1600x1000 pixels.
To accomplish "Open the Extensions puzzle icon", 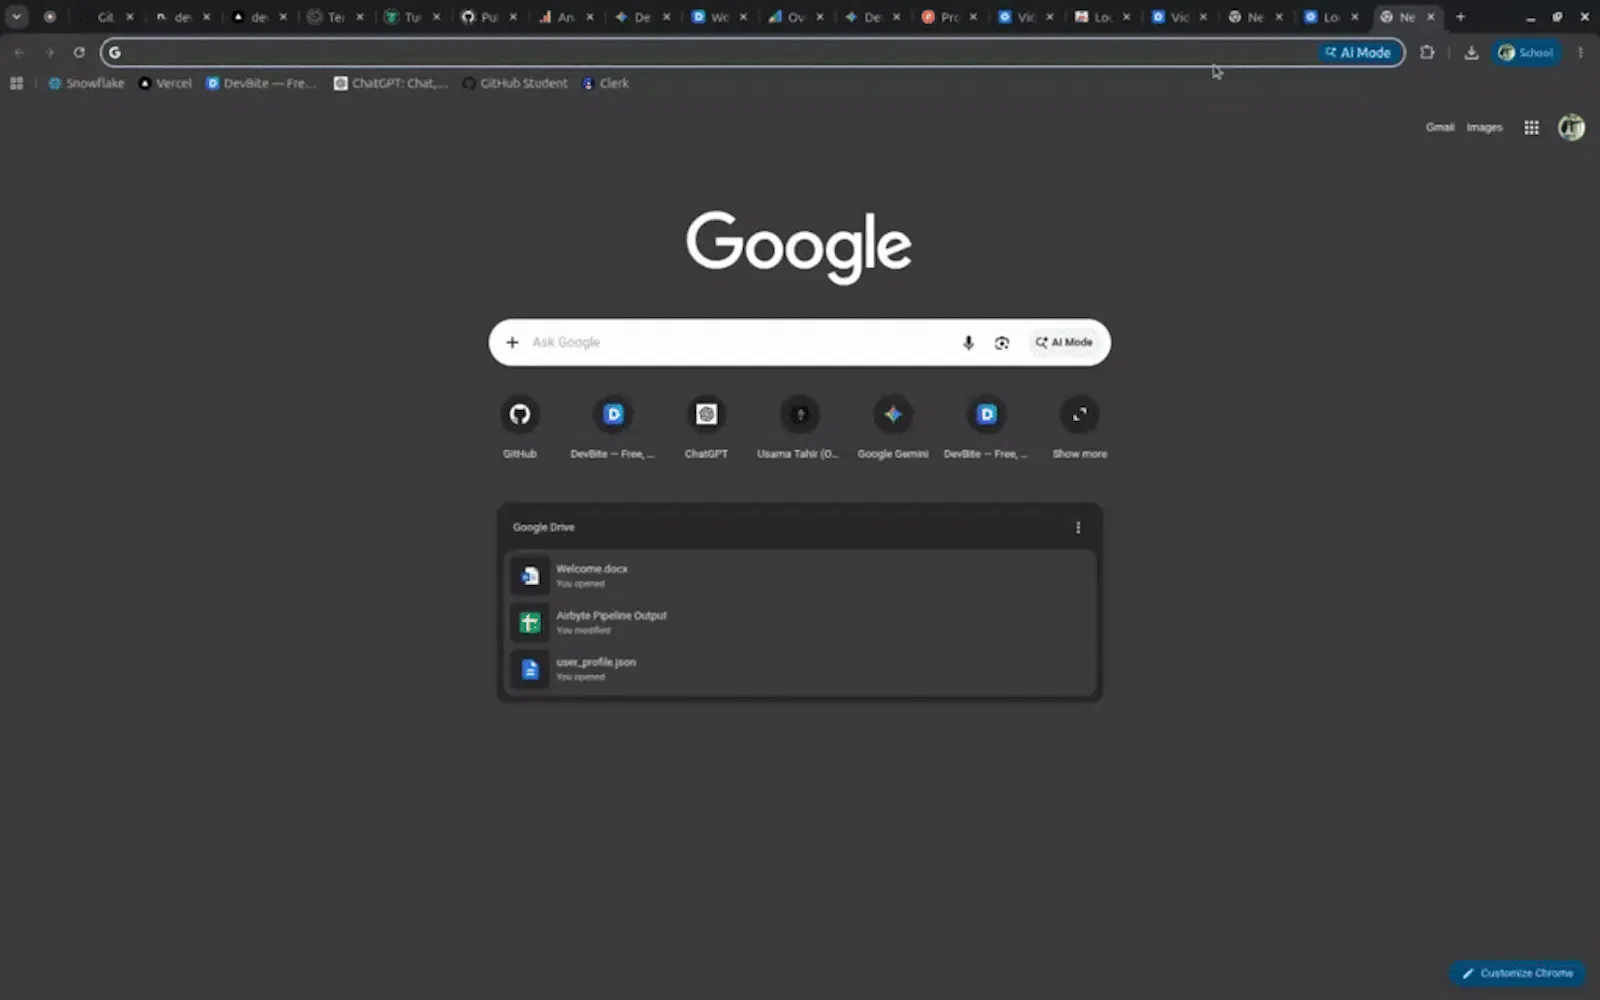I will [x=1427, y=52].
